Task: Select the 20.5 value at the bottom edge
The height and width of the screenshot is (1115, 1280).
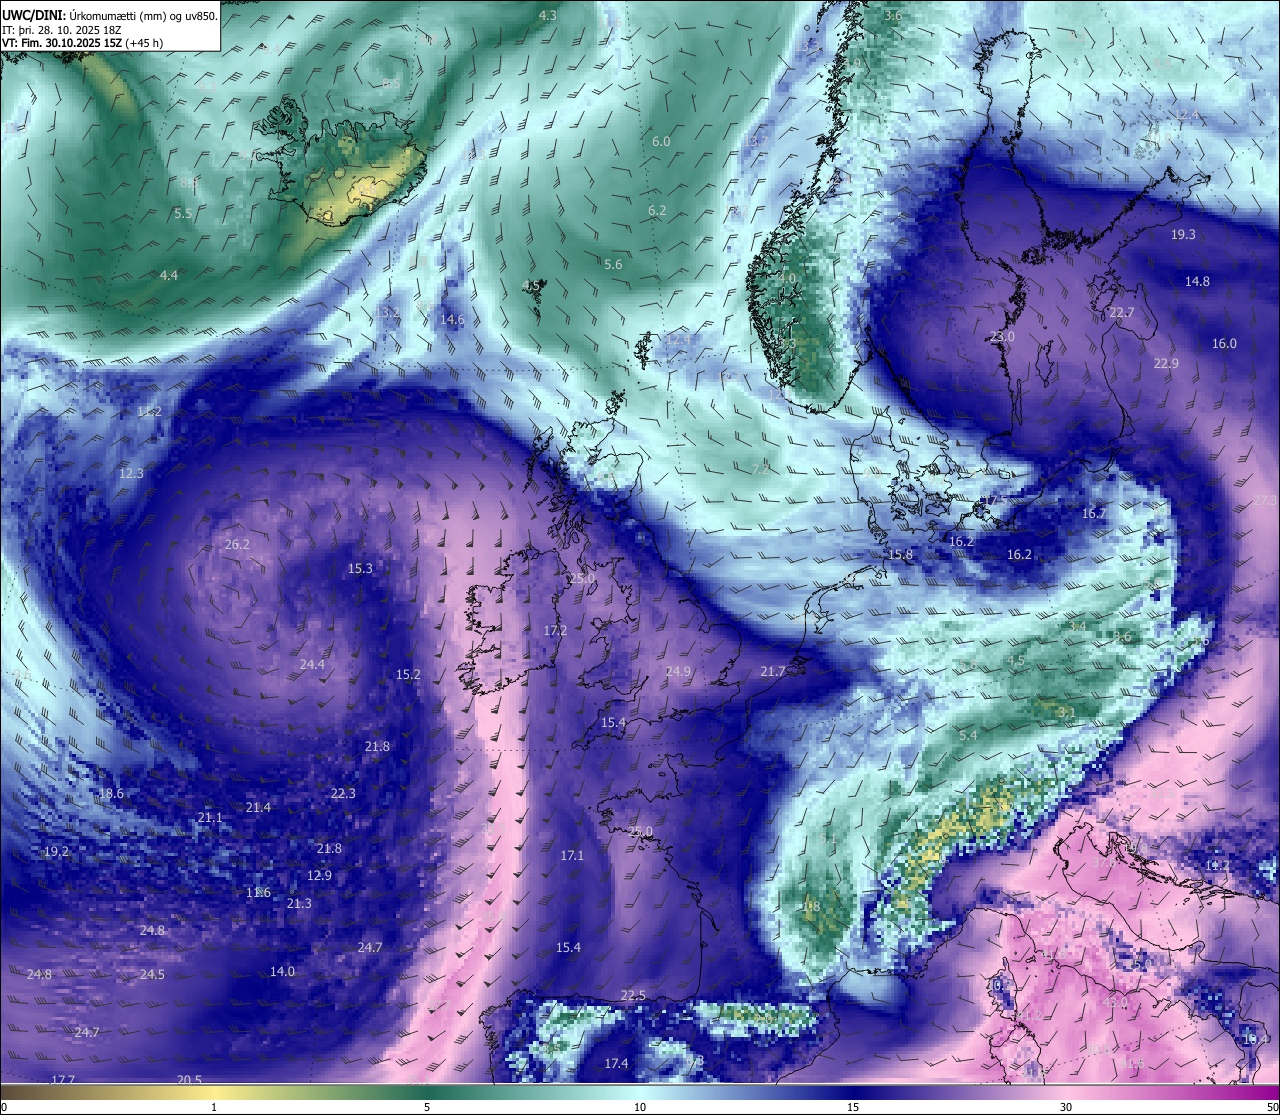Action: pyautogui.click(x=190, y=1080)
